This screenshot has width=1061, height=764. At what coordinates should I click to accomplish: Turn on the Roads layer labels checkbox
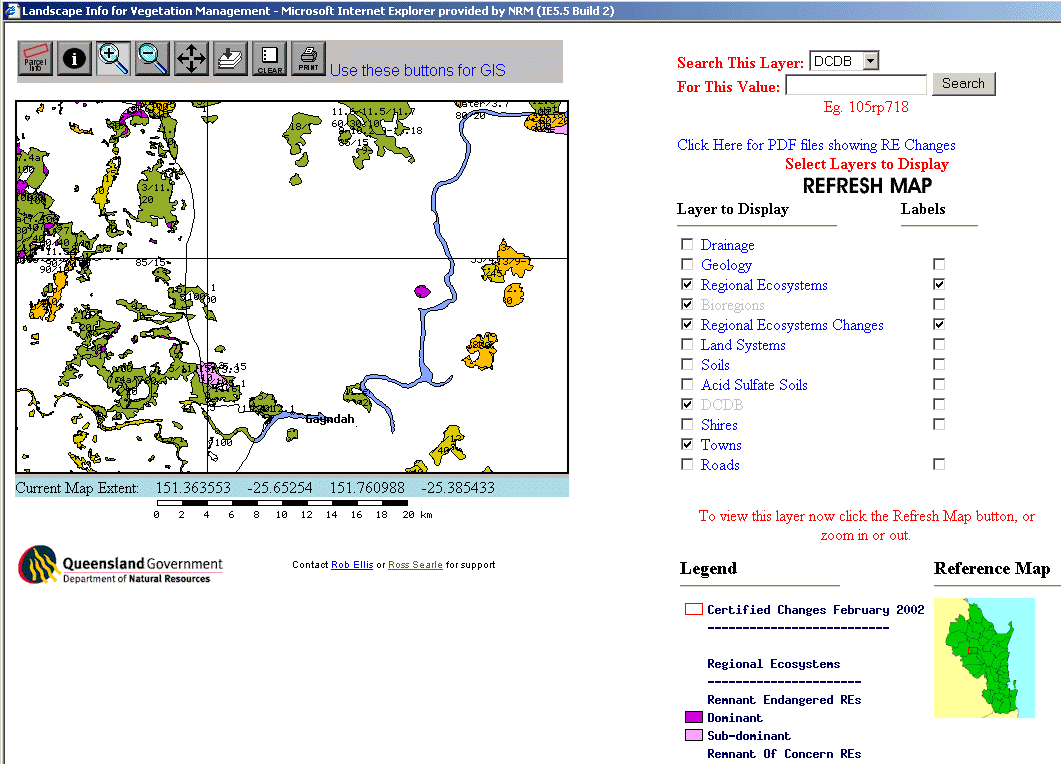click(x=938, y=464)
